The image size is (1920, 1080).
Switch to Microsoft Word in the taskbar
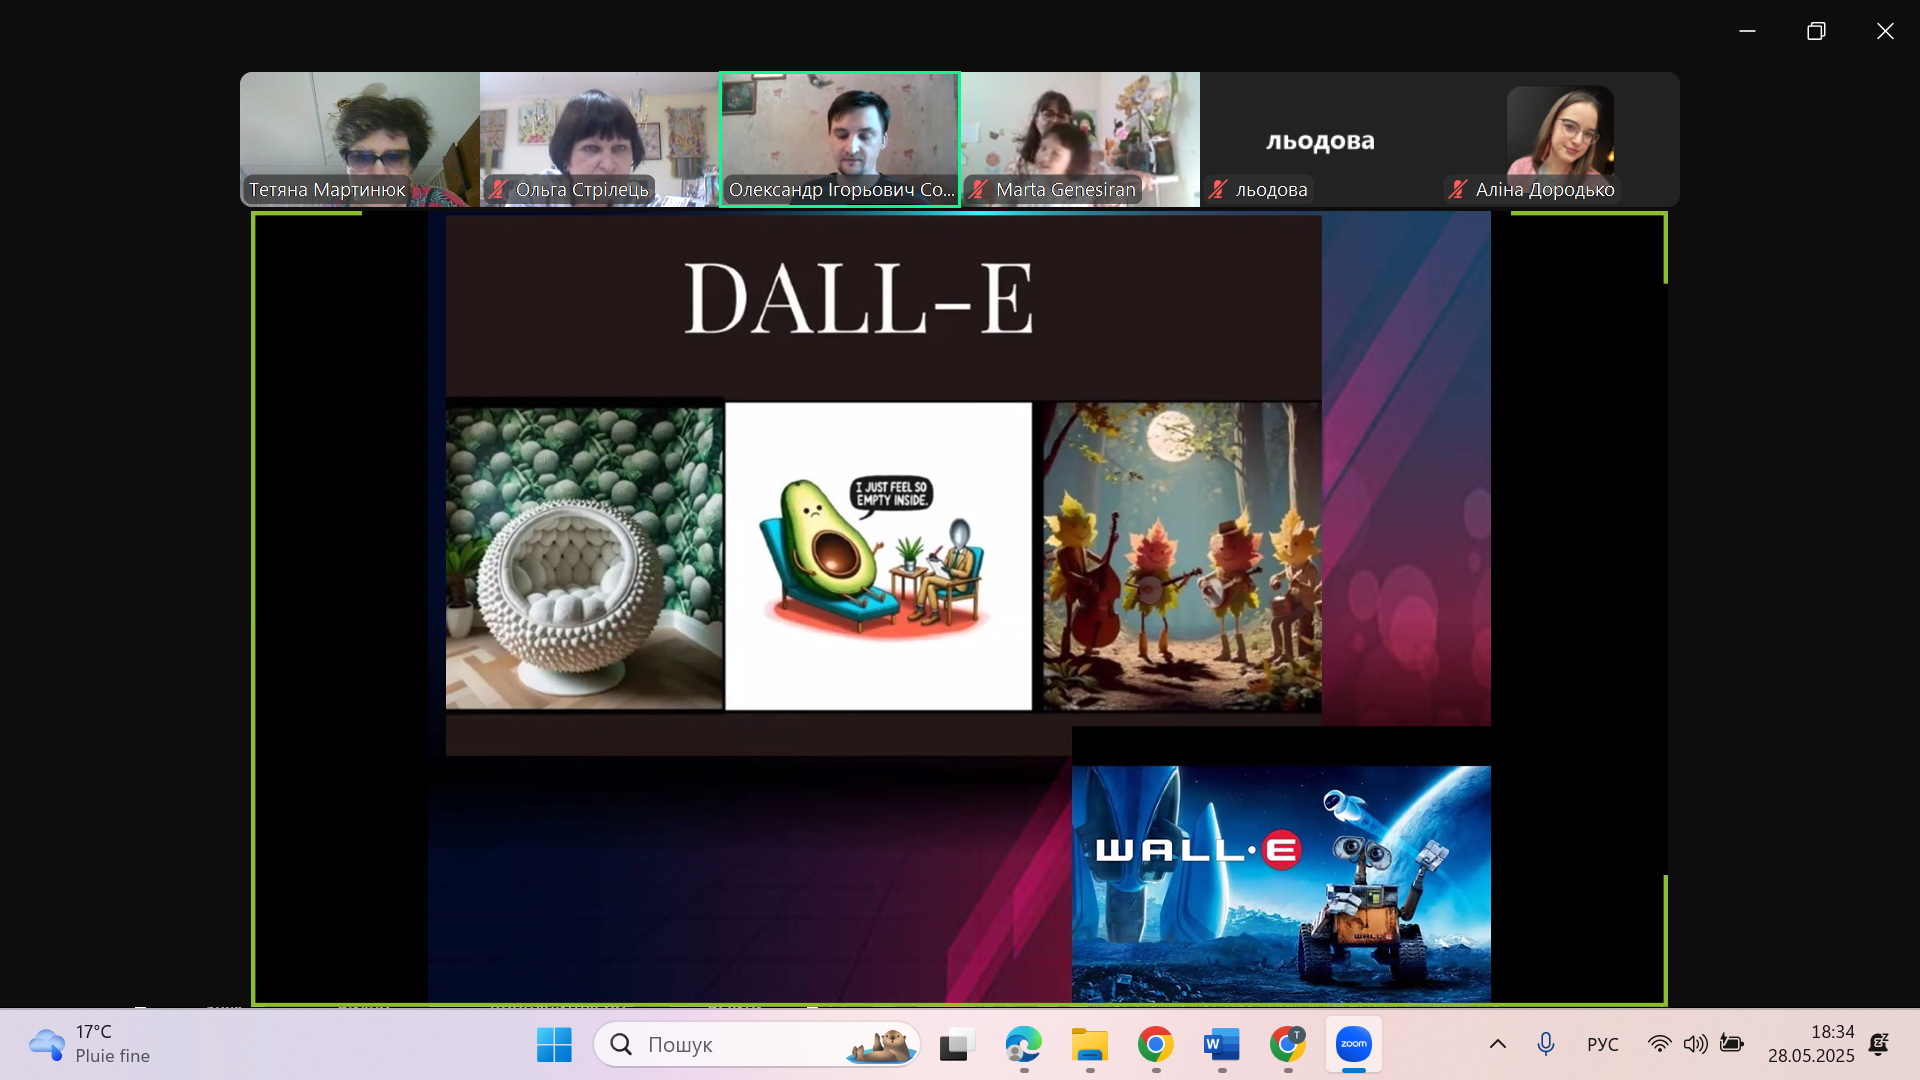click(1221, 1045)
